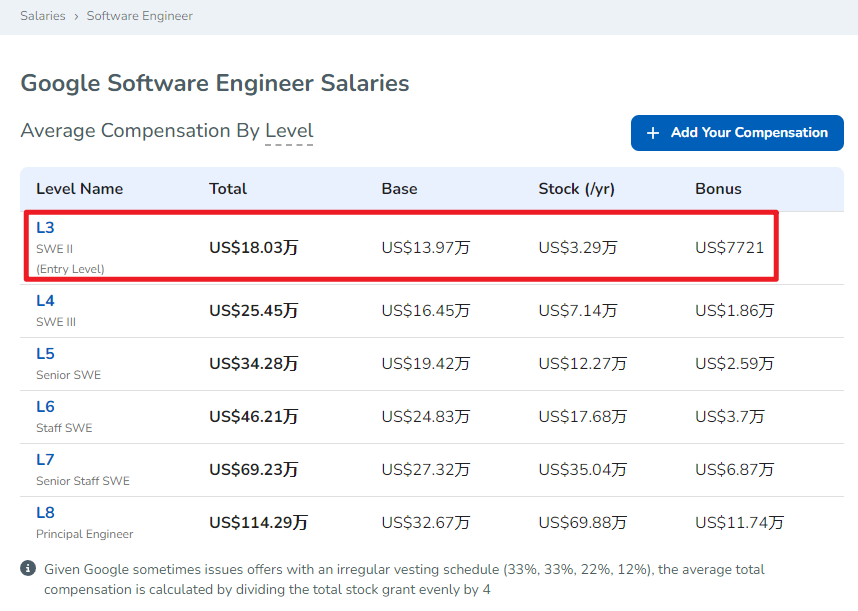Click the L8 stock value US$69.88万
858x611 pixels.
[x=582, y=522]
